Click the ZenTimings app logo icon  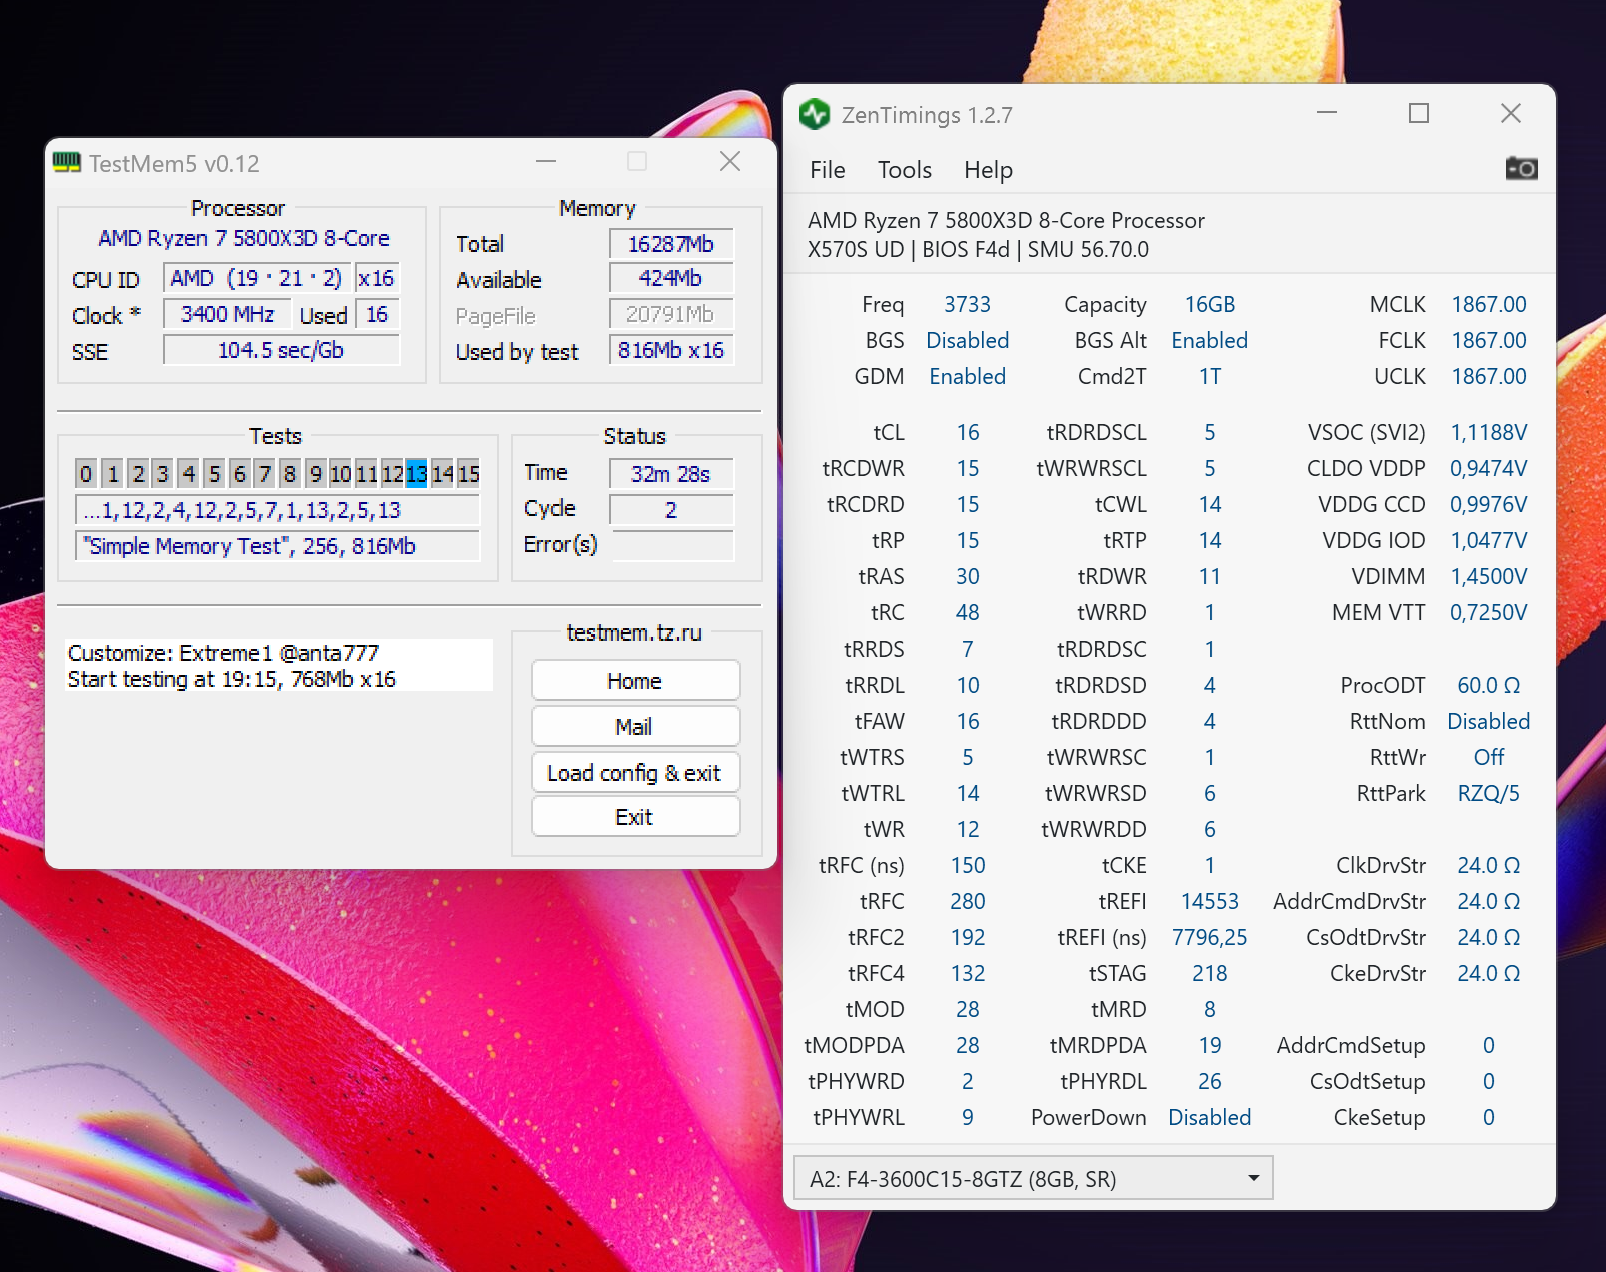pos(815,114)
